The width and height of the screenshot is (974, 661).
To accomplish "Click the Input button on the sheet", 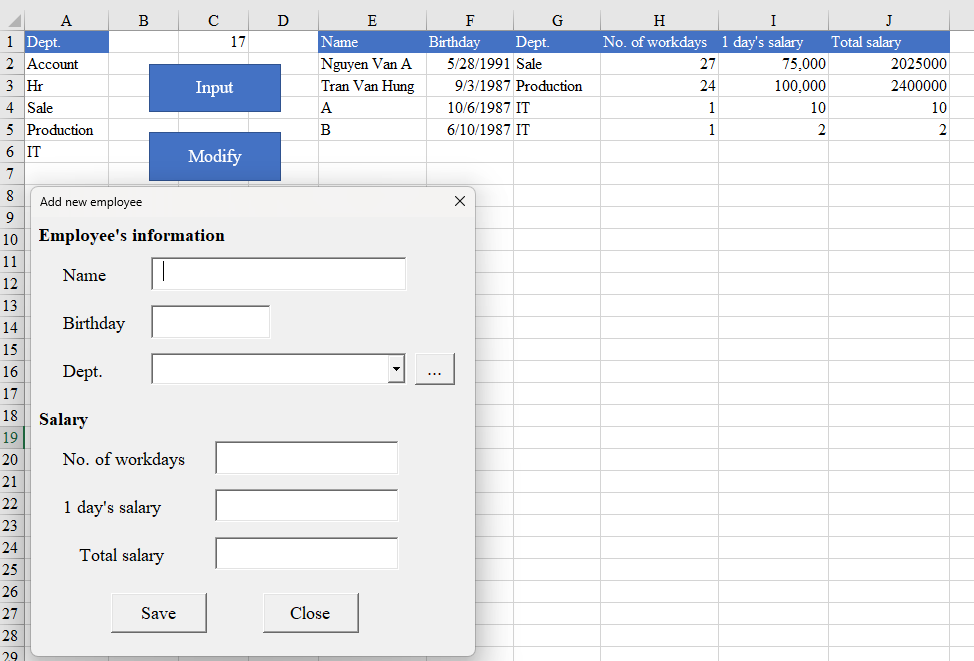I will (x=214, y=88).
